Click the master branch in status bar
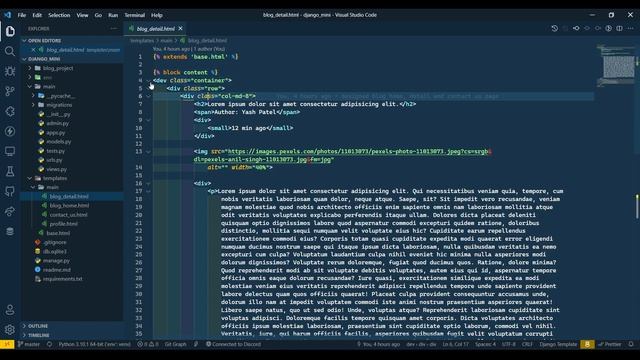The image size is (640, 360). (29, 344)
